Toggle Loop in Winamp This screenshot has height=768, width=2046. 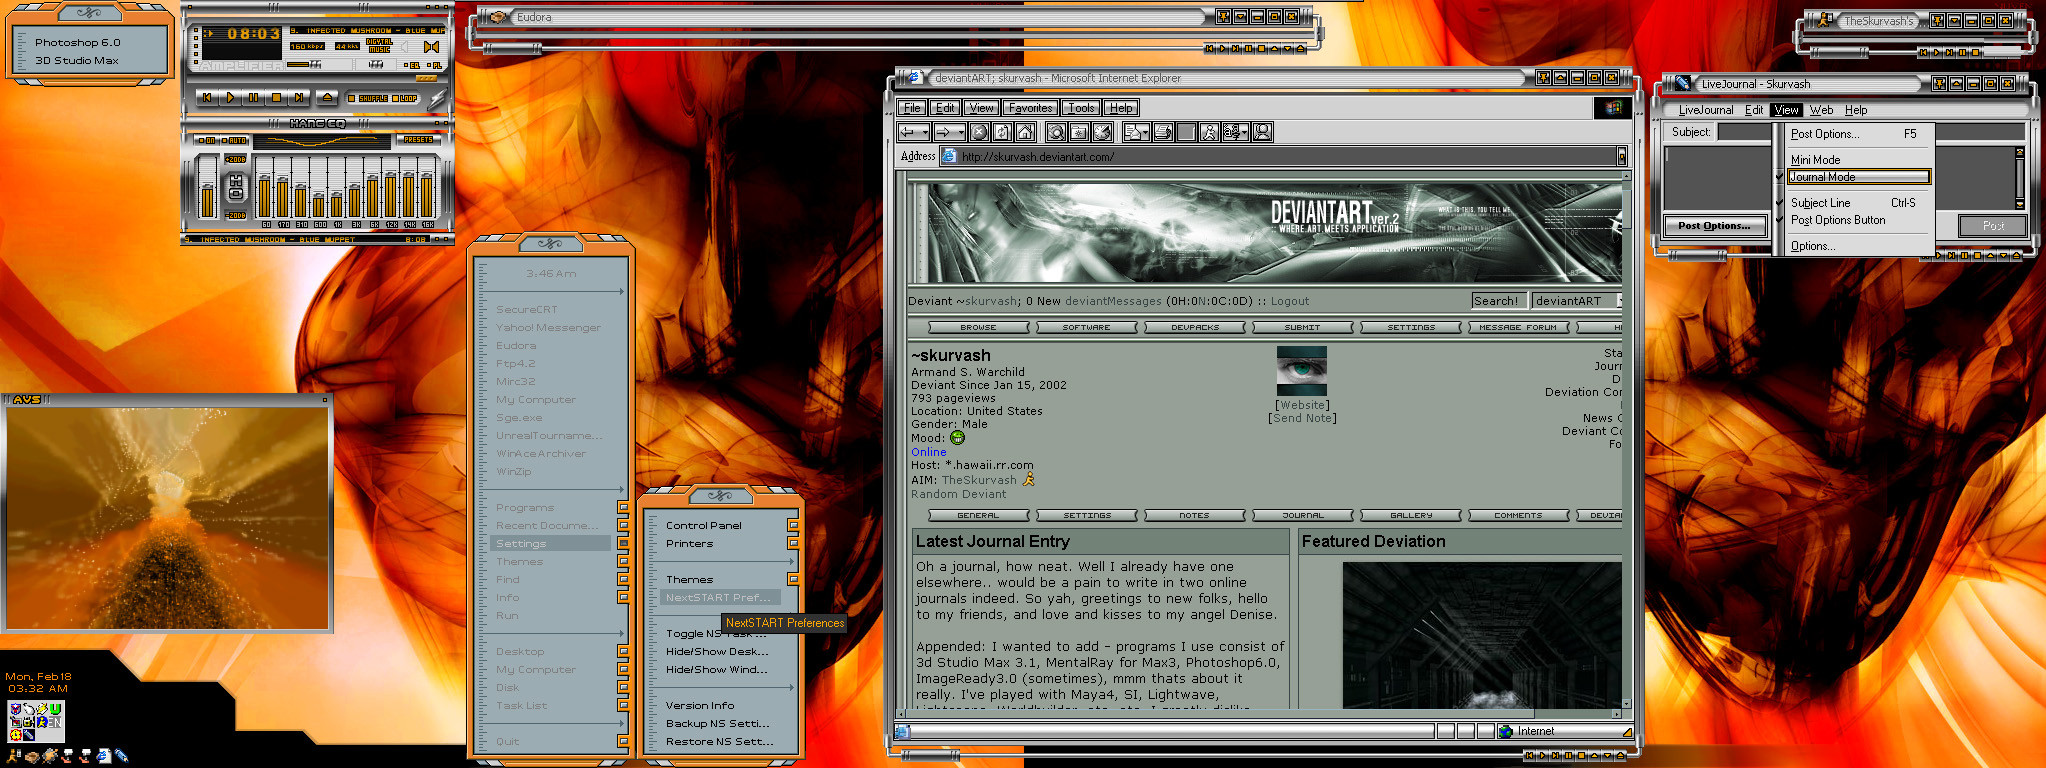[x=405, y=98]
